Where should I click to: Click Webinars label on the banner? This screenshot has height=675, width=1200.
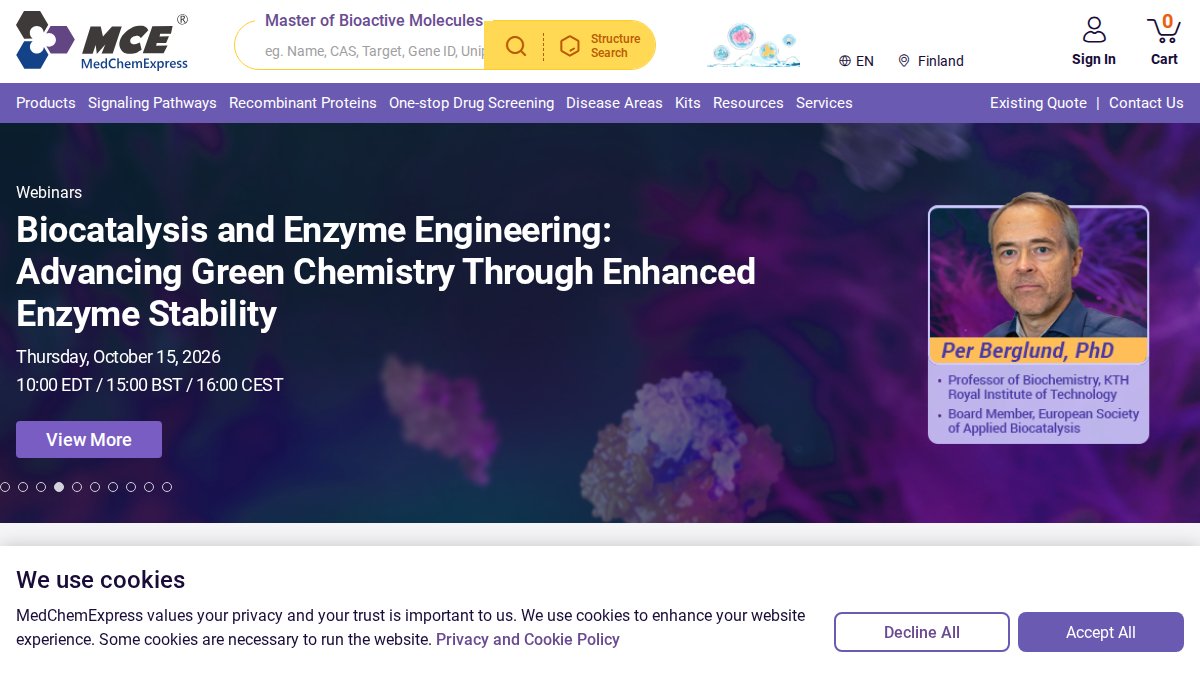click(49, 192)
